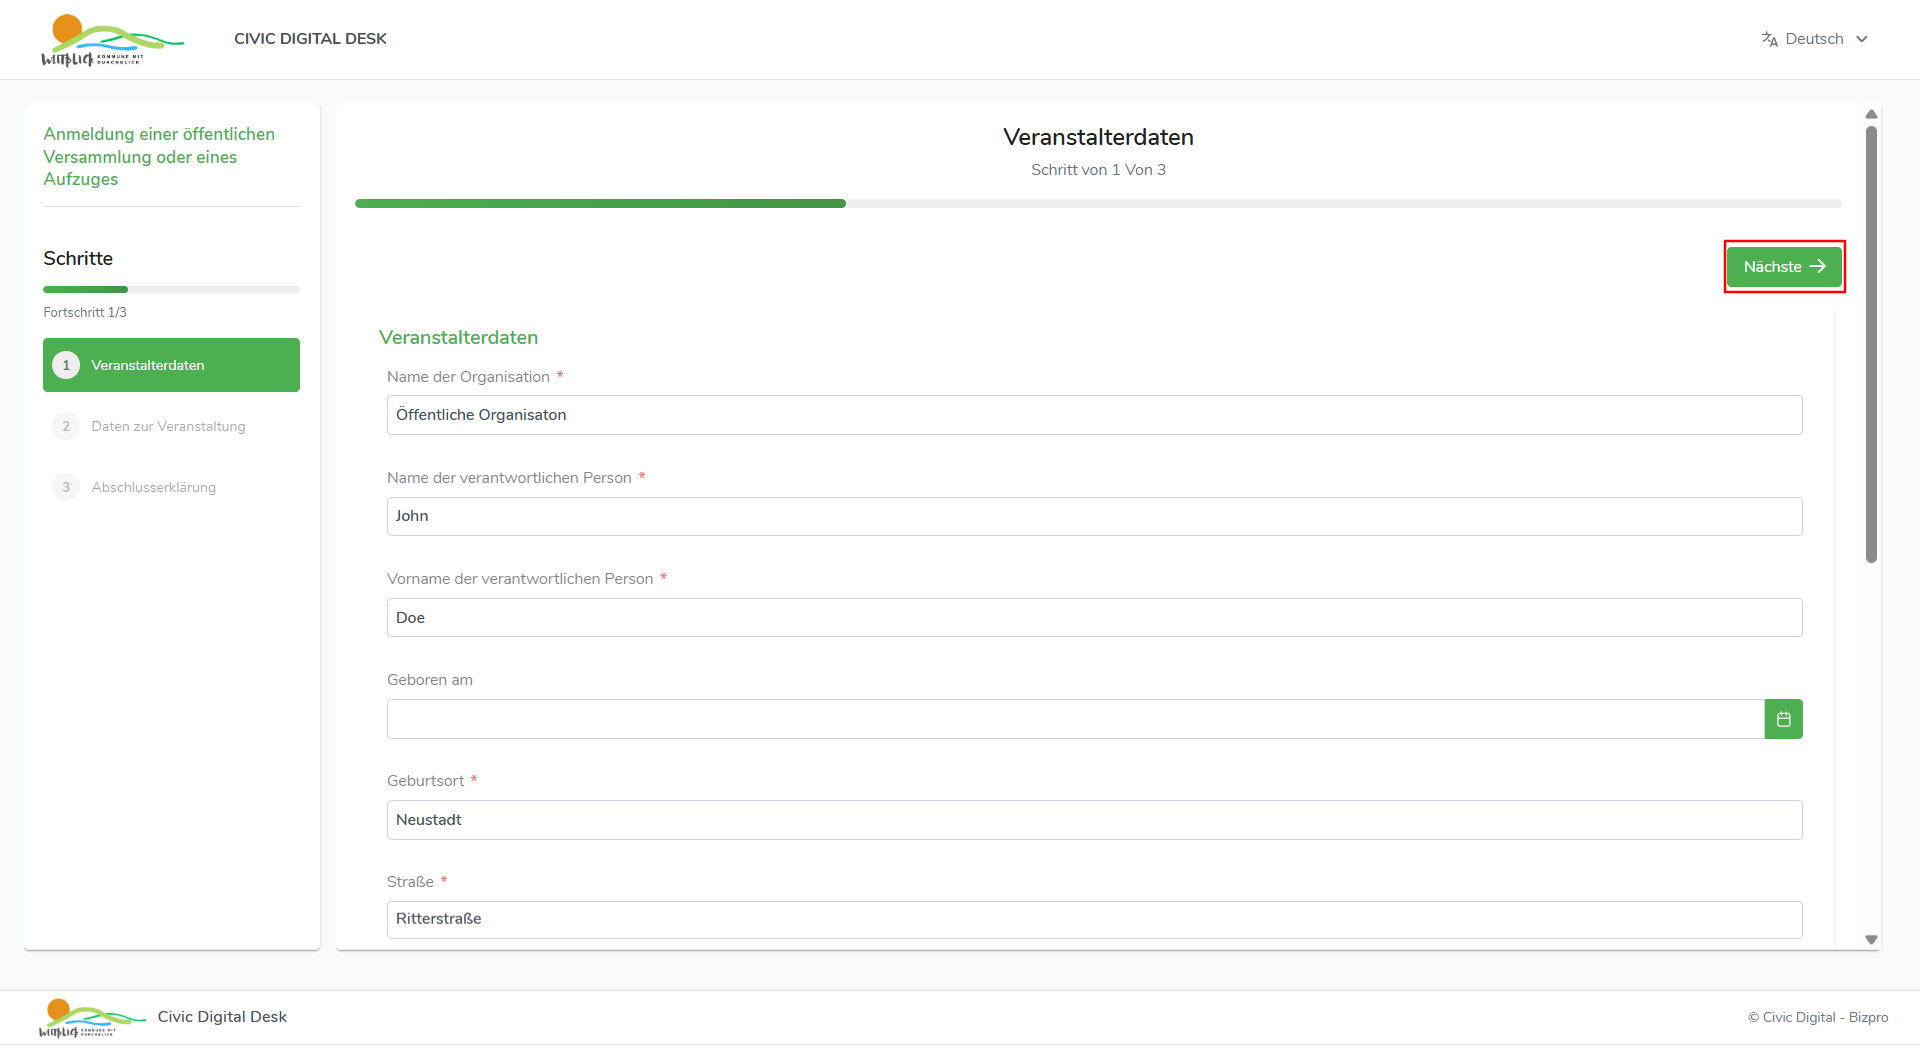Screen dimensions: 1920x1047
Task: Click the Wittlich logo in header
Action: [110, 40]
